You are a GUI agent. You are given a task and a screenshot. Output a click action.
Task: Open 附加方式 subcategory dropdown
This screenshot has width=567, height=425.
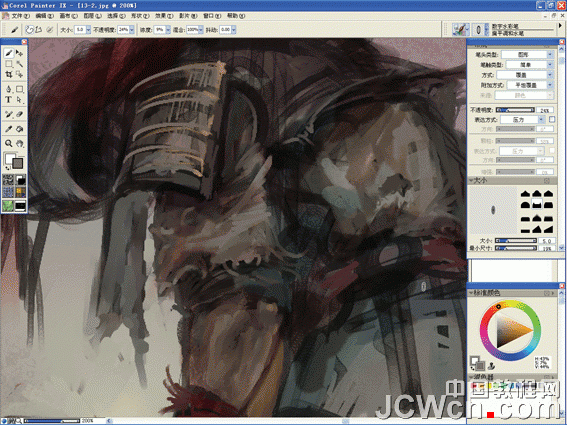(x=530, y=85)
